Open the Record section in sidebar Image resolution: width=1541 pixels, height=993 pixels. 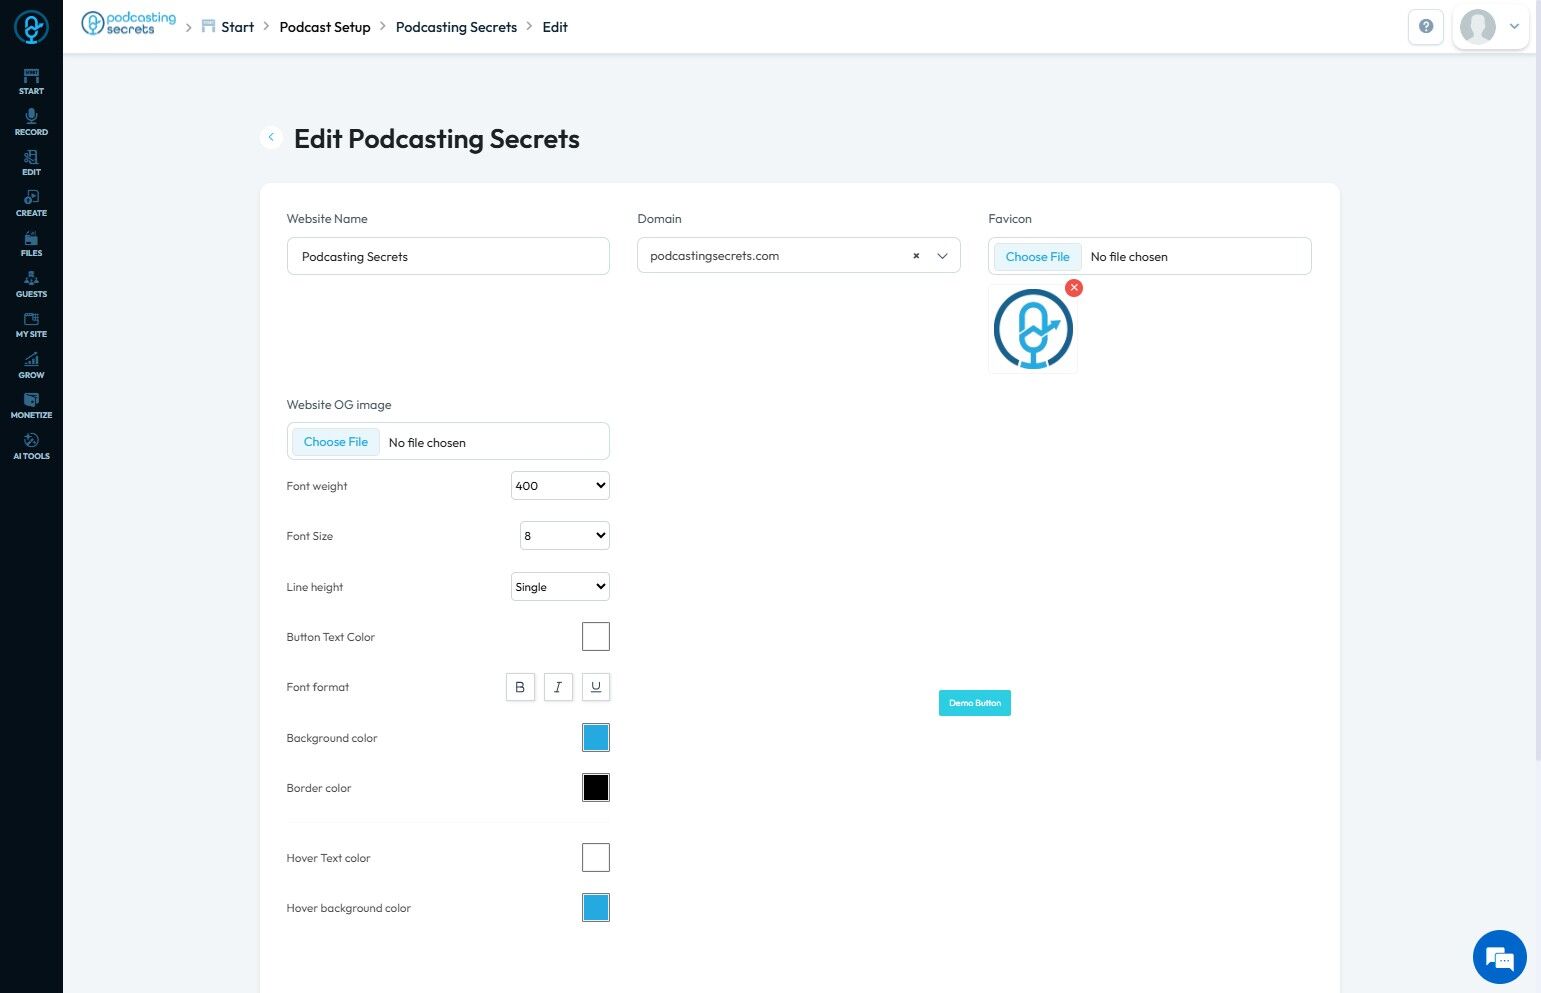(31, 123)
